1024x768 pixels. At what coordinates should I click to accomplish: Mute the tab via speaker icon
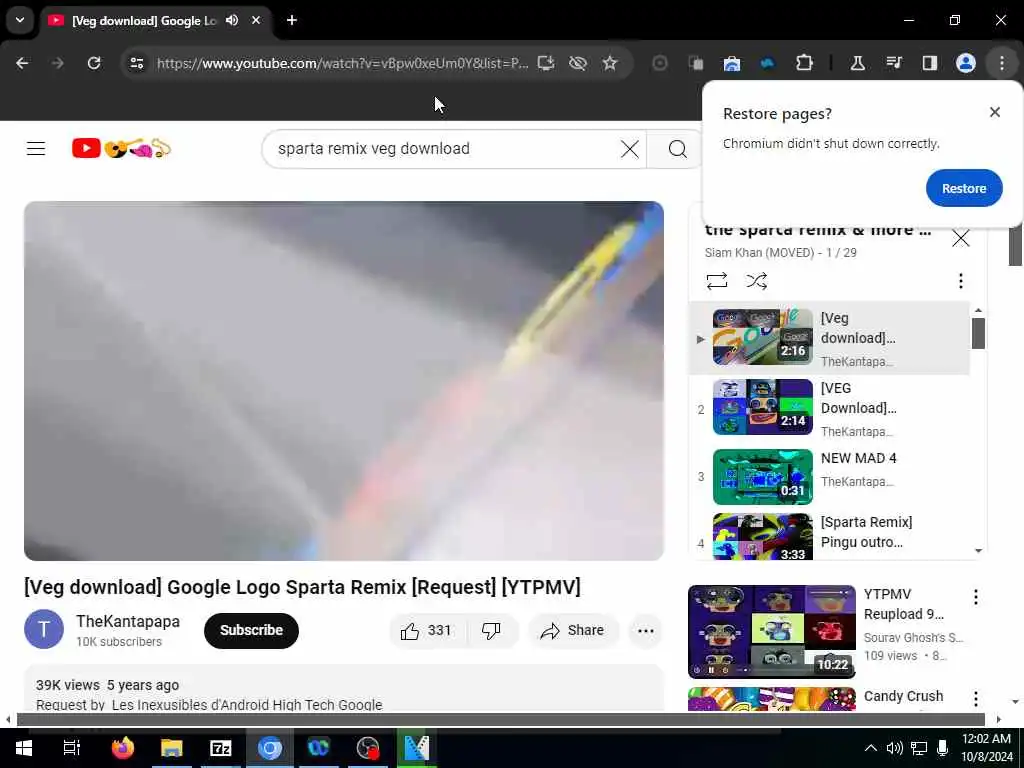(x=232, y=20)
